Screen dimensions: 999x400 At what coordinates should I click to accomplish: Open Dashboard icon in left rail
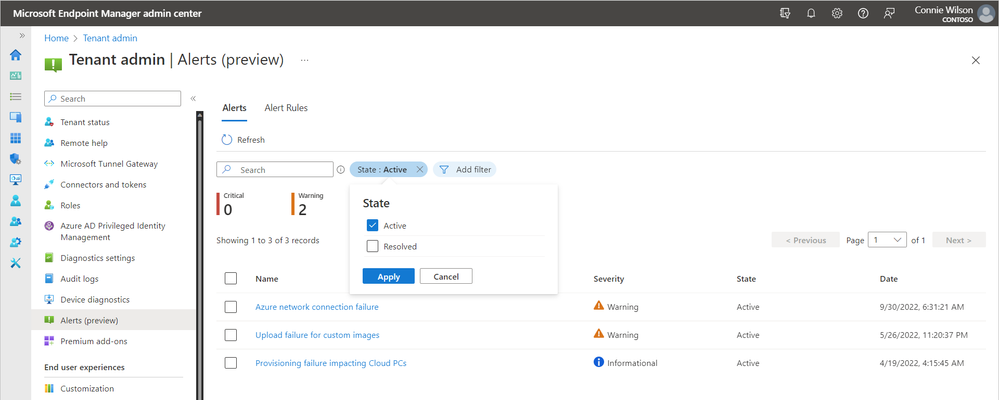[x=16, y=76]
